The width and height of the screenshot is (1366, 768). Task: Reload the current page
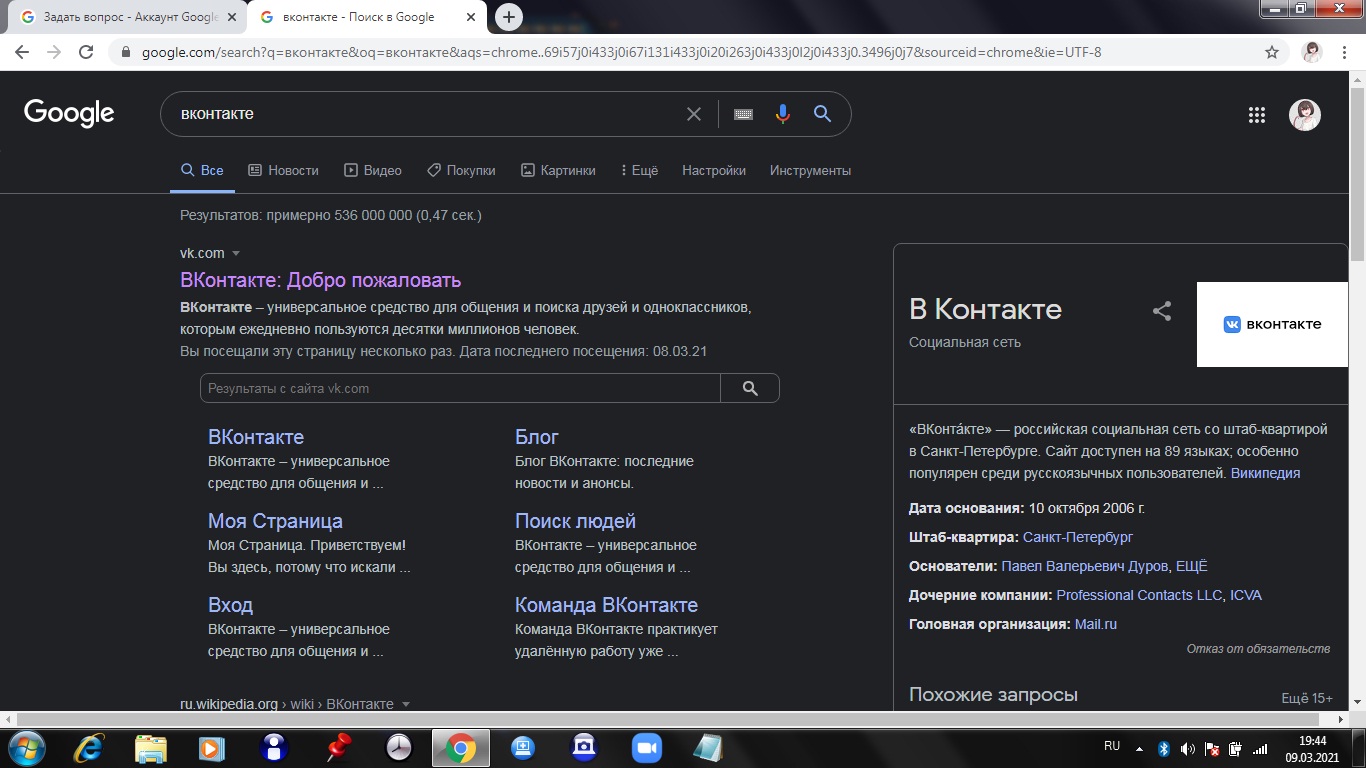coord(86,52)
